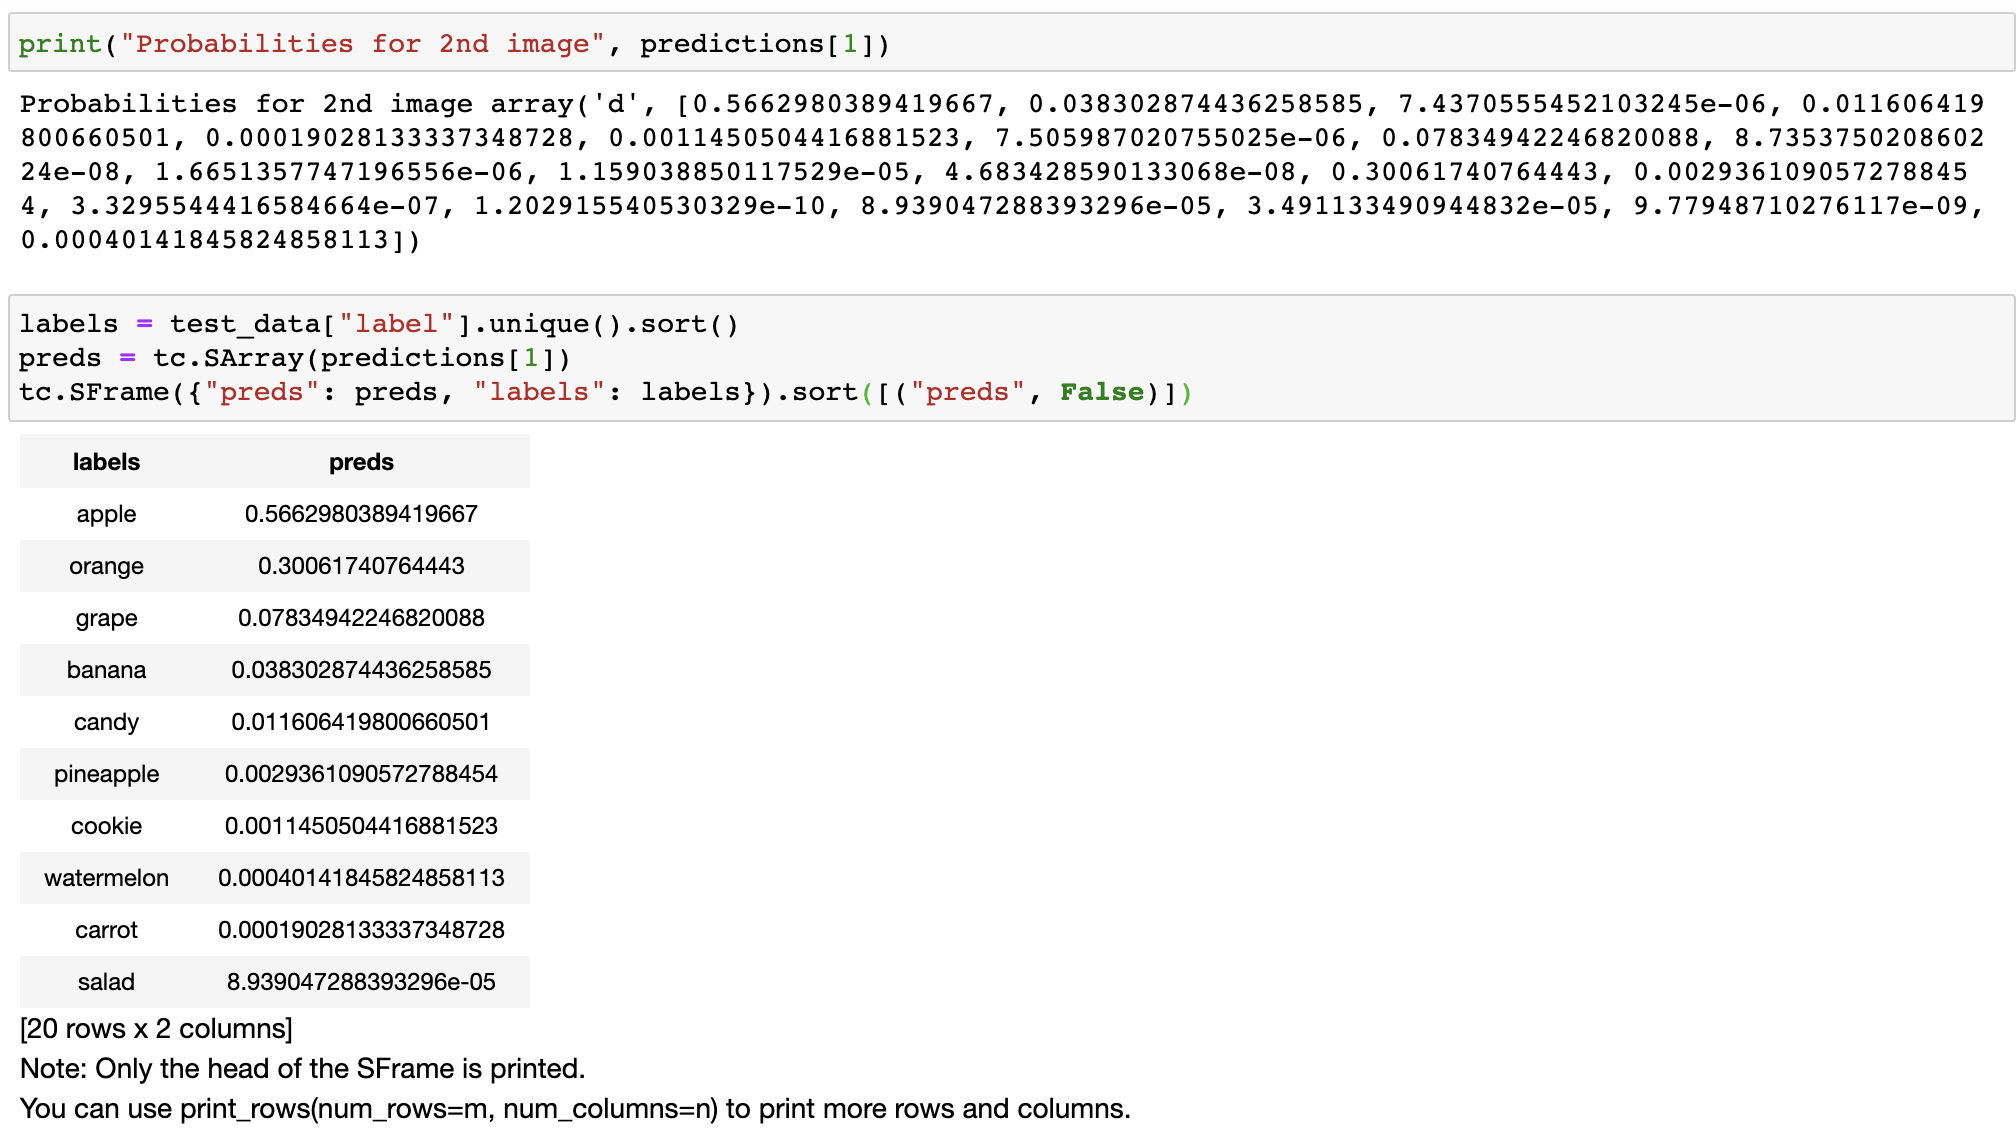
Task: Select the watermelon label cell
Action: [106, 878]
